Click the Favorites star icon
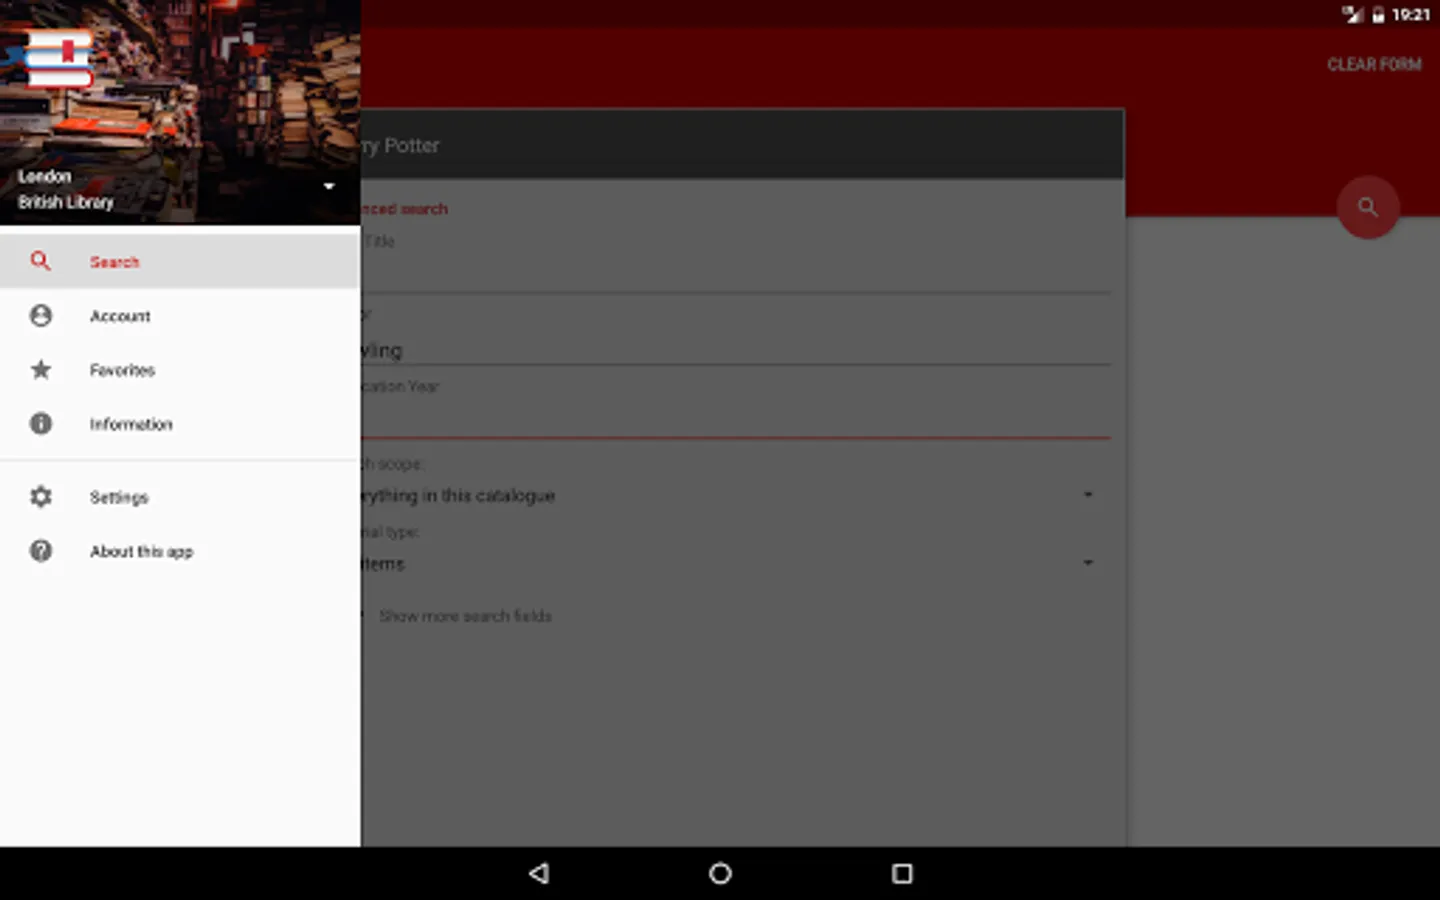The width and height of the screenshot is (1440, 900). click(x=40, y=370)
